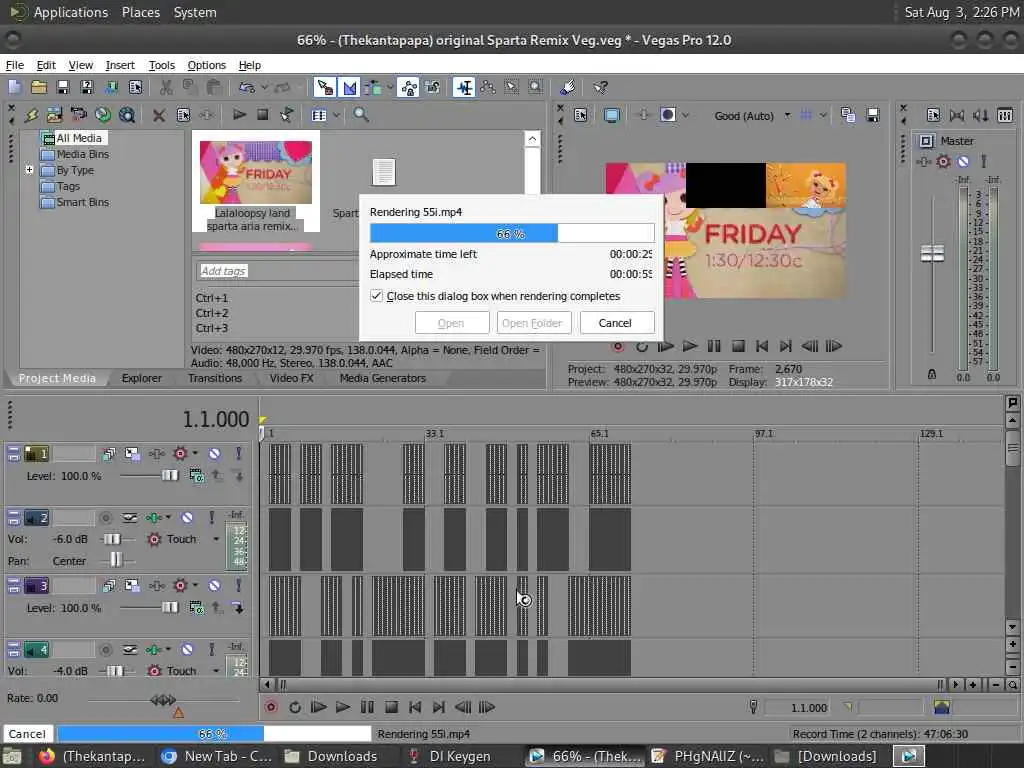Click the Add tags input field
1024x768 pixels.
pos(275,270)
